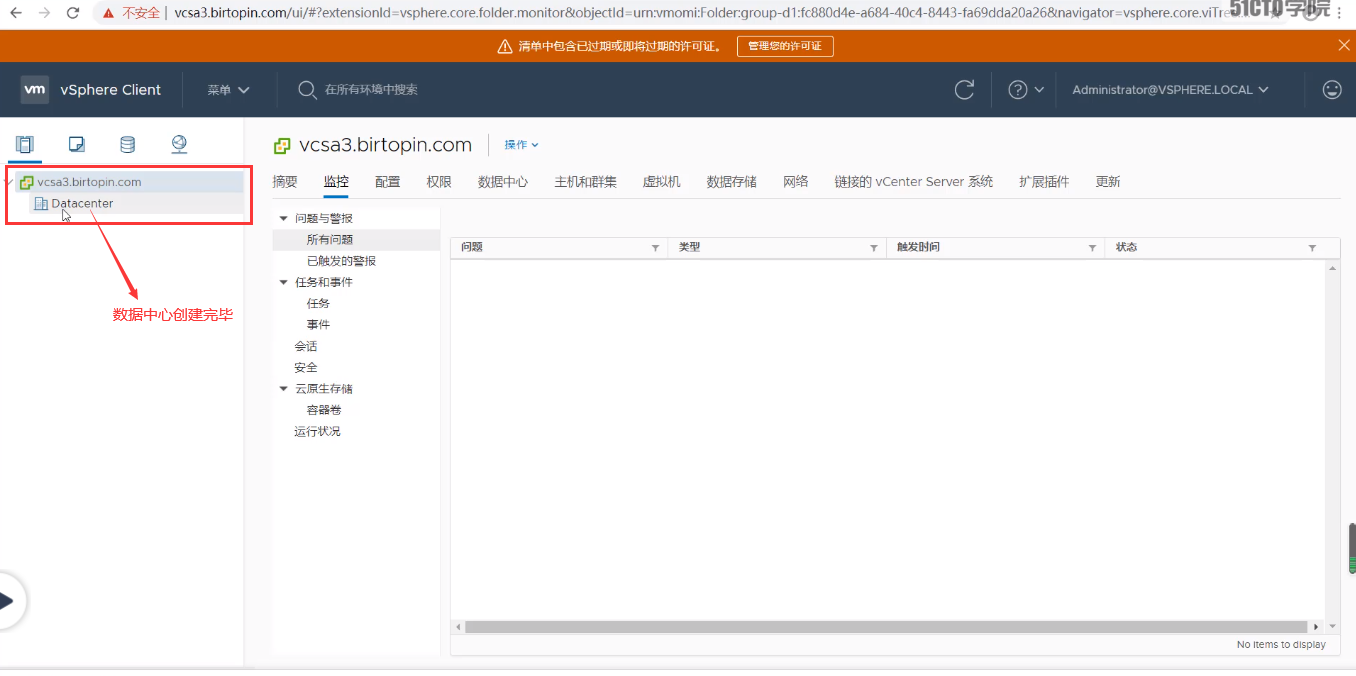1356x676 pixels.
Task: Open 容器卷 under 云原生存储
Action: pos(324,410)
